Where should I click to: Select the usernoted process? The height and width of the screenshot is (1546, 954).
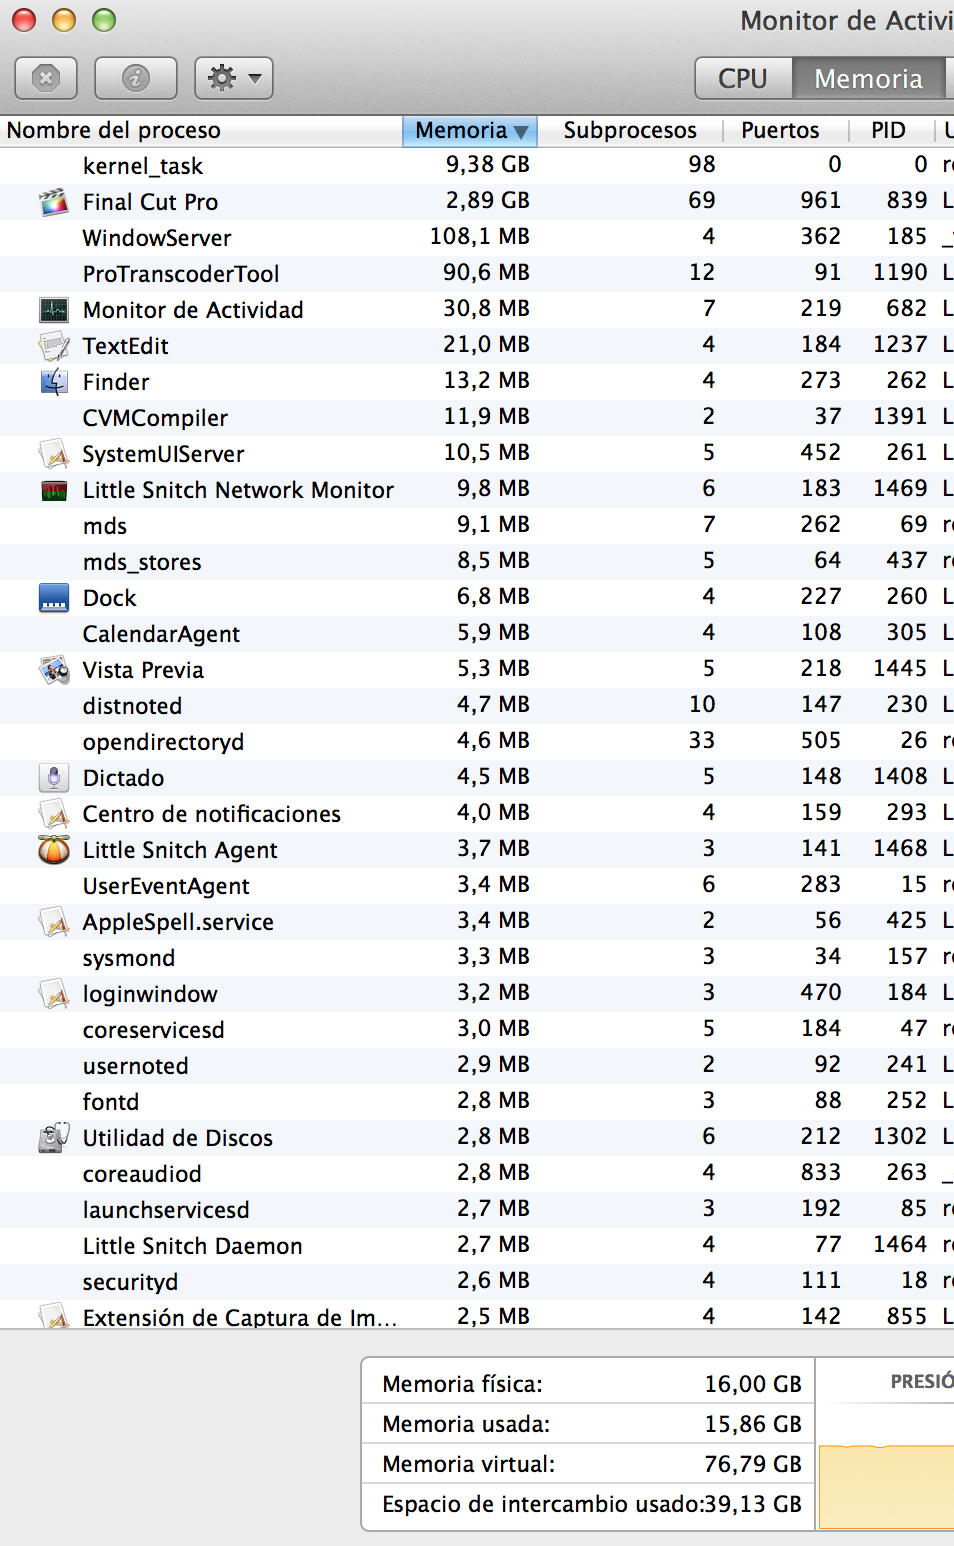(x=477, y=1066)
